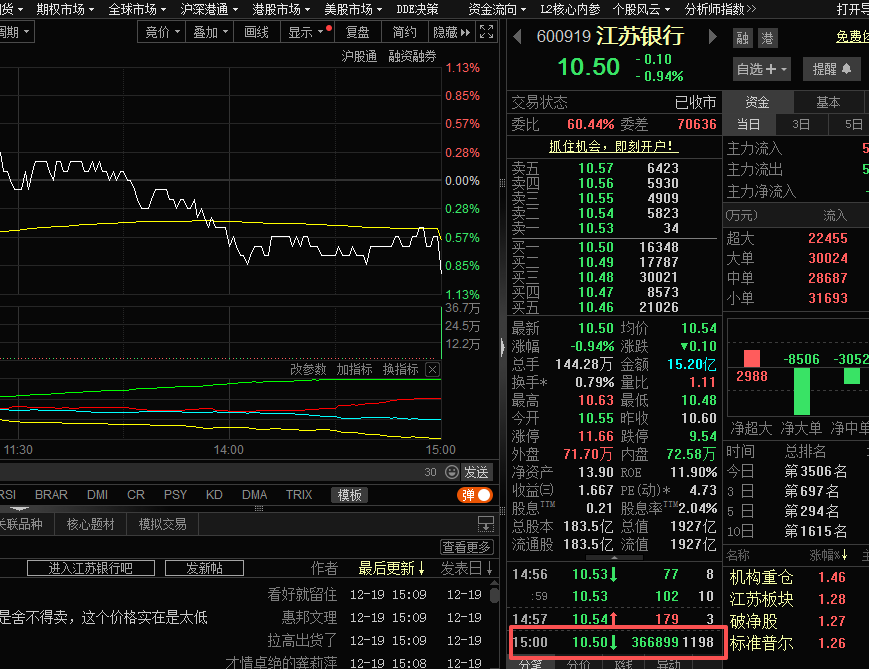Screen dimensions: 869x669
Task: Open the 核心题材 tab
Action: click(x=90, y=524)
